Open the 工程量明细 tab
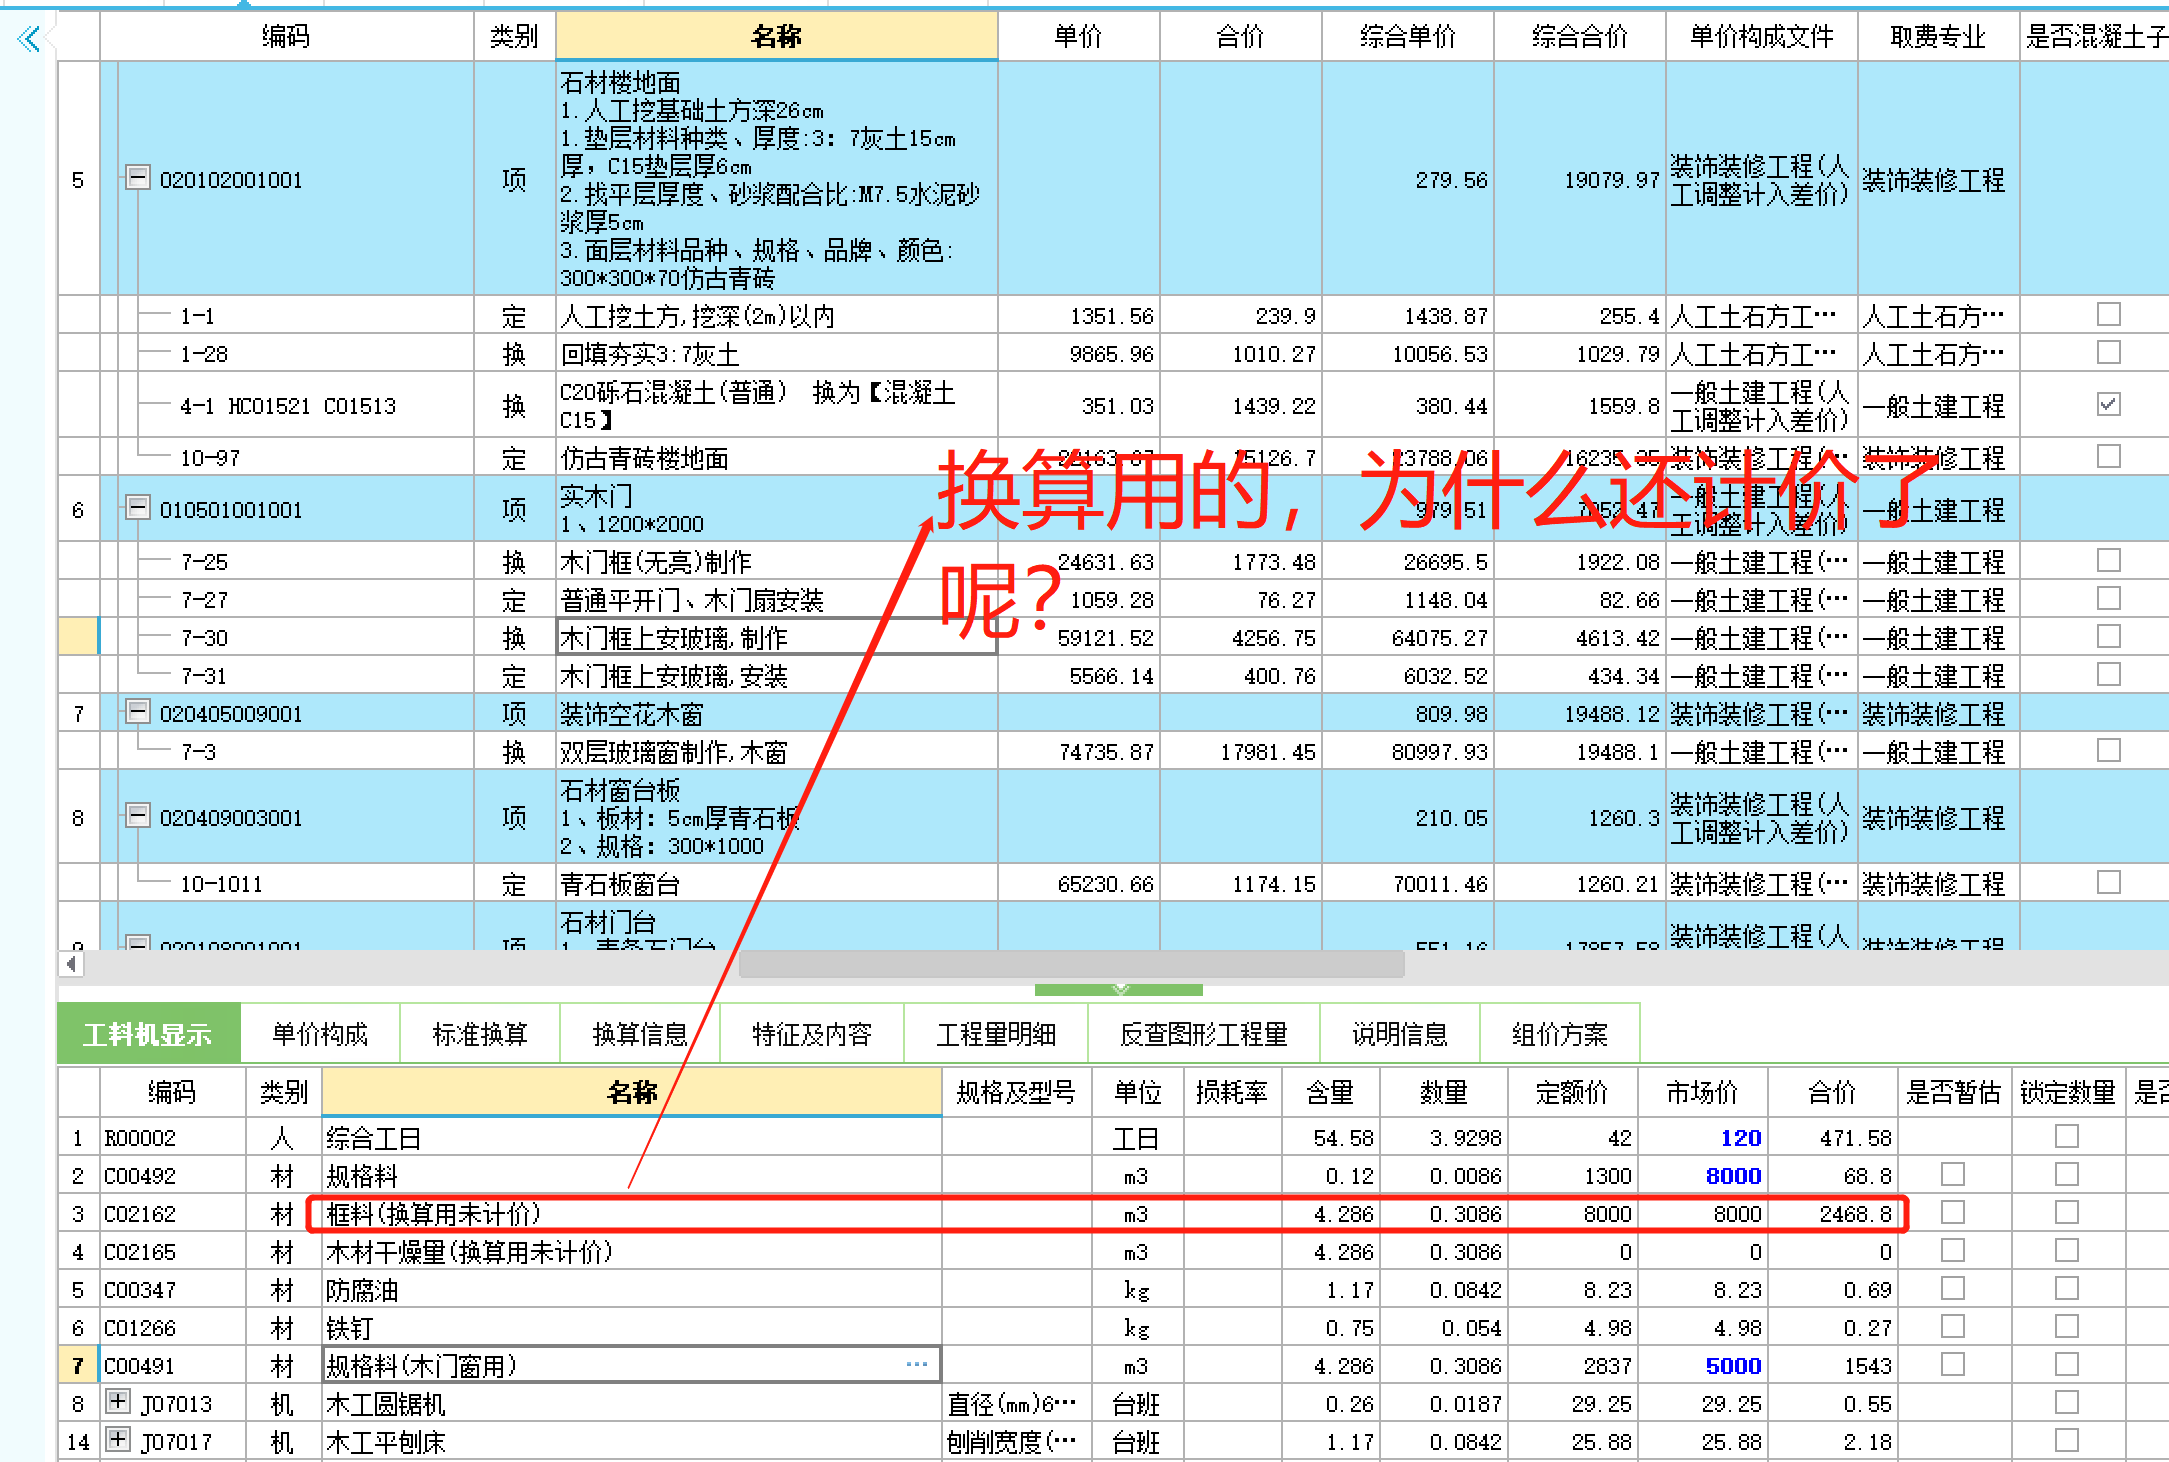2169x1462 pixels. [996, 1034]
